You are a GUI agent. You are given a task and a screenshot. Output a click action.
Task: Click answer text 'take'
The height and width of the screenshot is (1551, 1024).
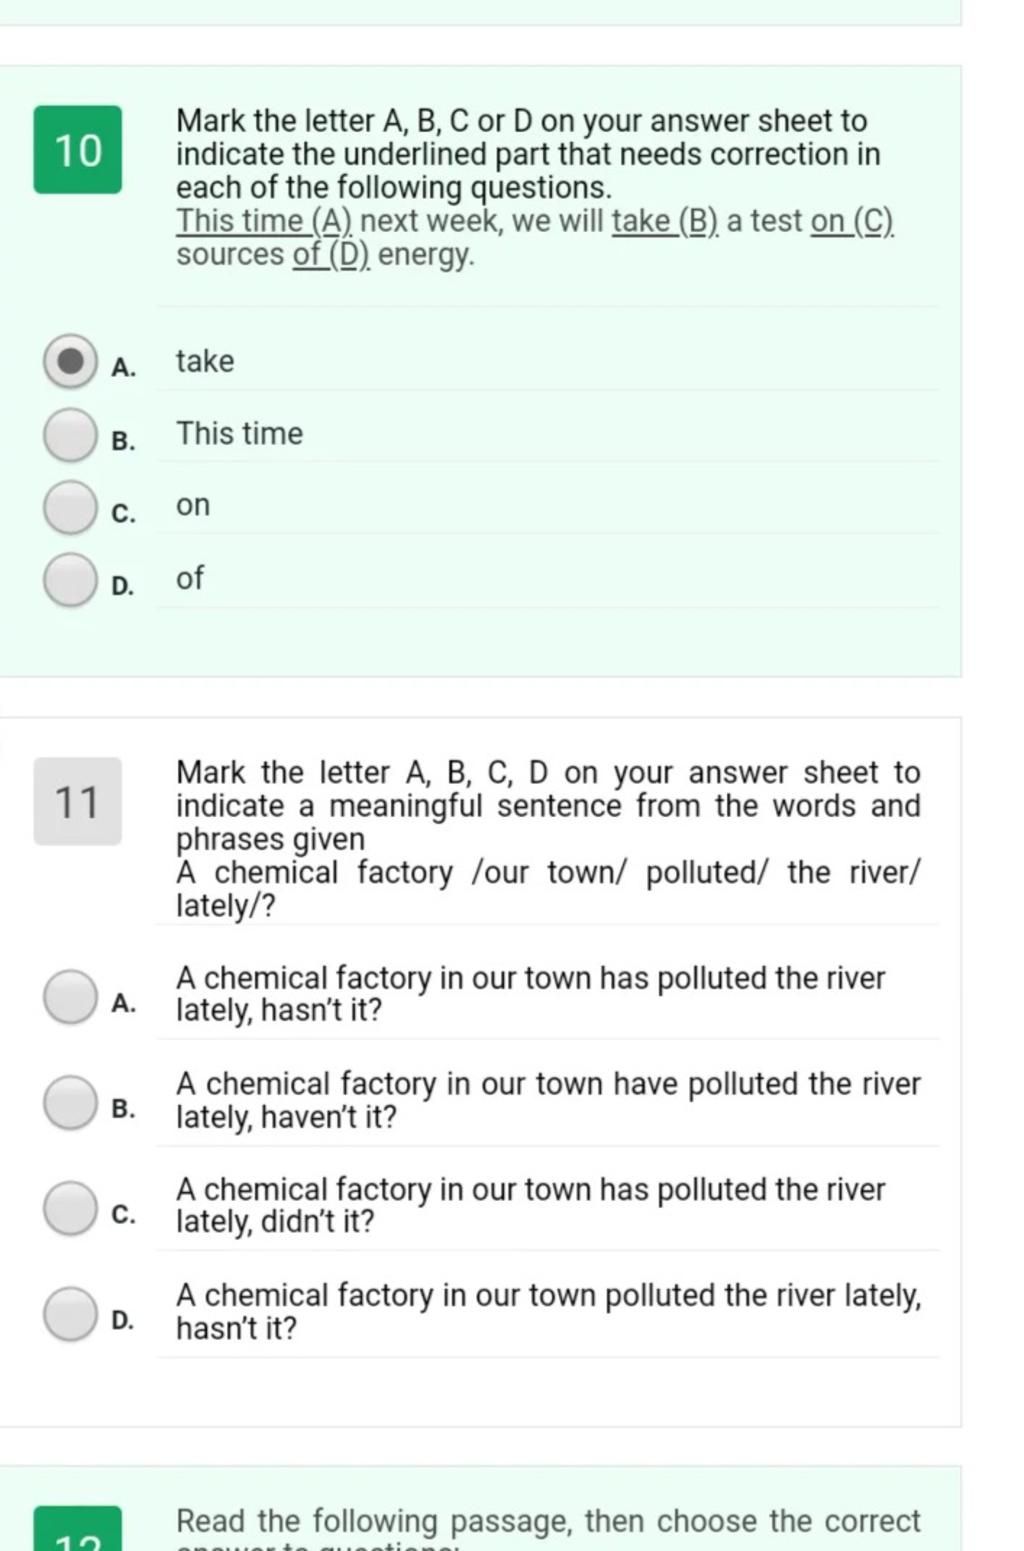pyautogui.click(x=205, y=361)
